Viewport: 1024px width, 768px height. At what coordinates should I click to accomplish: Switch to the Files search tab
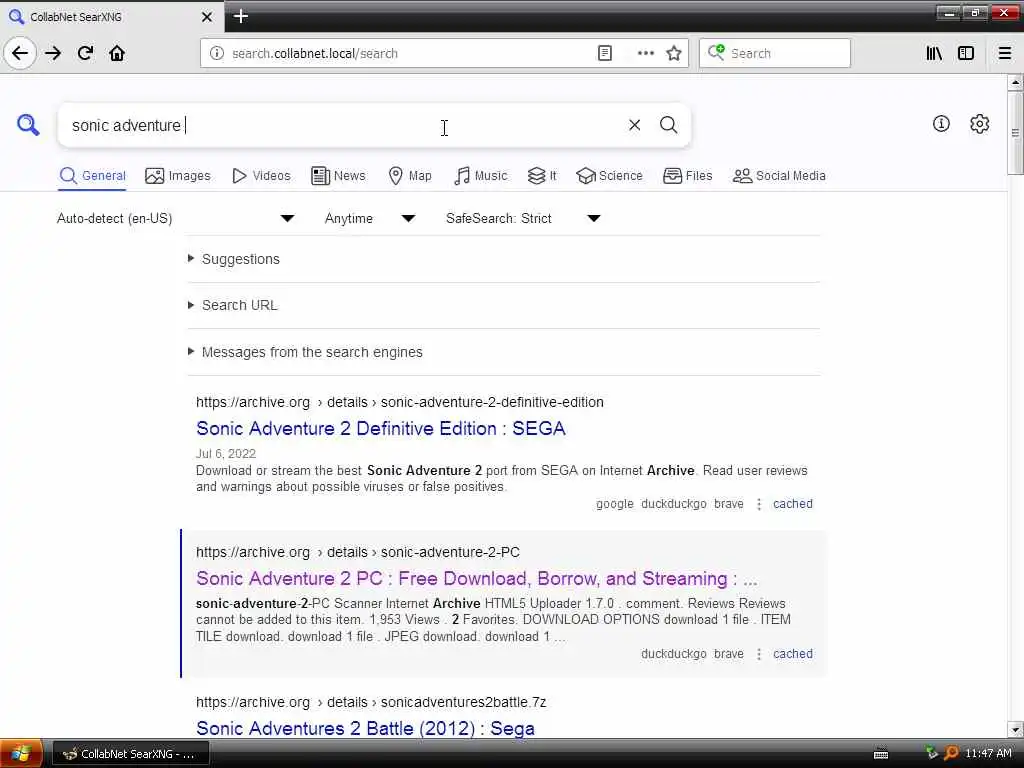(688, 176)
